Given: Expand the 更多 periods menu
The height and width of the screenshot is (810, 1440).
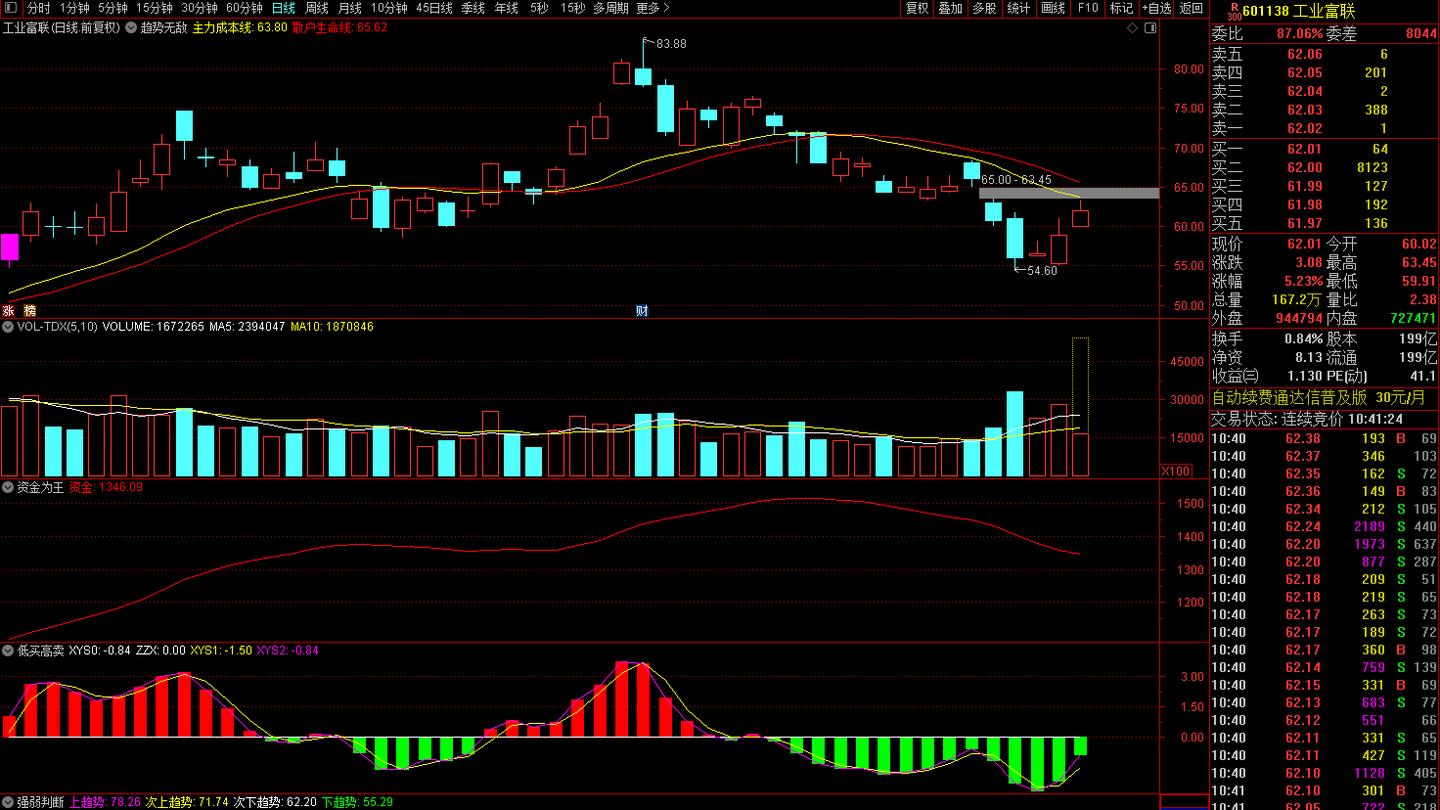Looking at the screenshot, I should coord(653,8).
